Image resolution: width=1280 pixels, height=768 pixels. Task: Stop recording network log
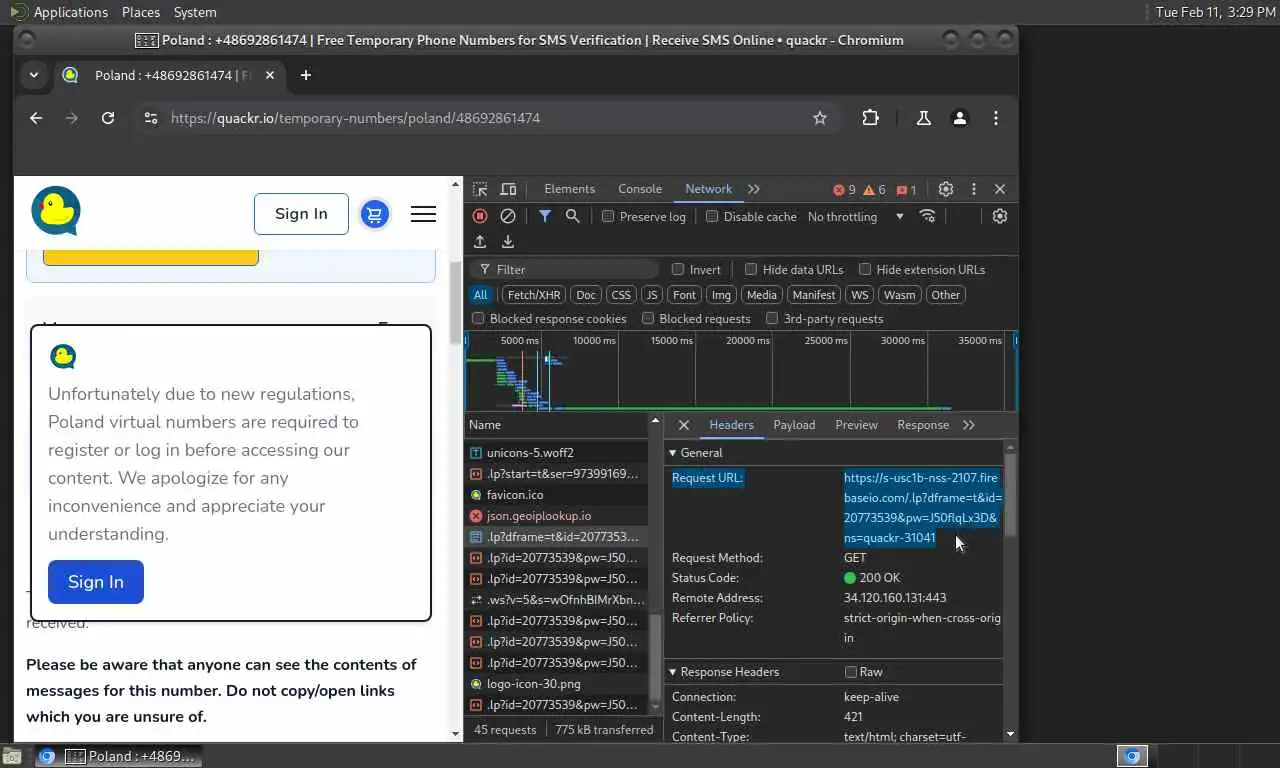point(480,216)
